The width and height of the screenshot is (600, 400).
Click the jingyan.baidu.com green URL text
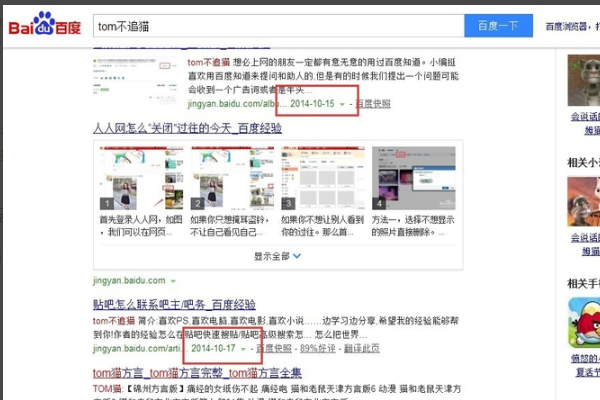pos(129,281)
